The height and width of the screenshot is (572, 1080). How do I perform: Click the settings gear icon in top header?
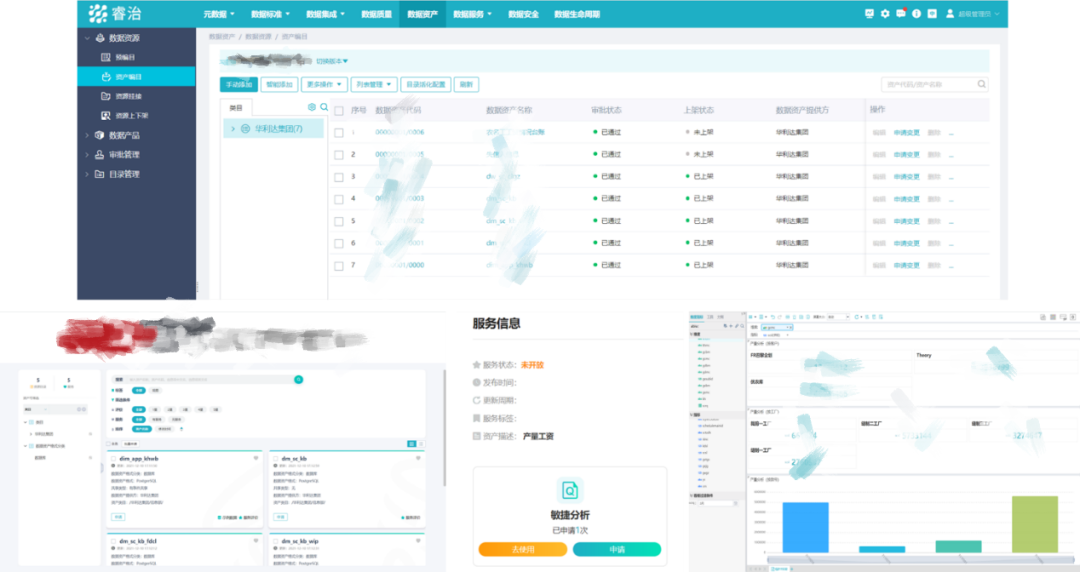(885, 14)
